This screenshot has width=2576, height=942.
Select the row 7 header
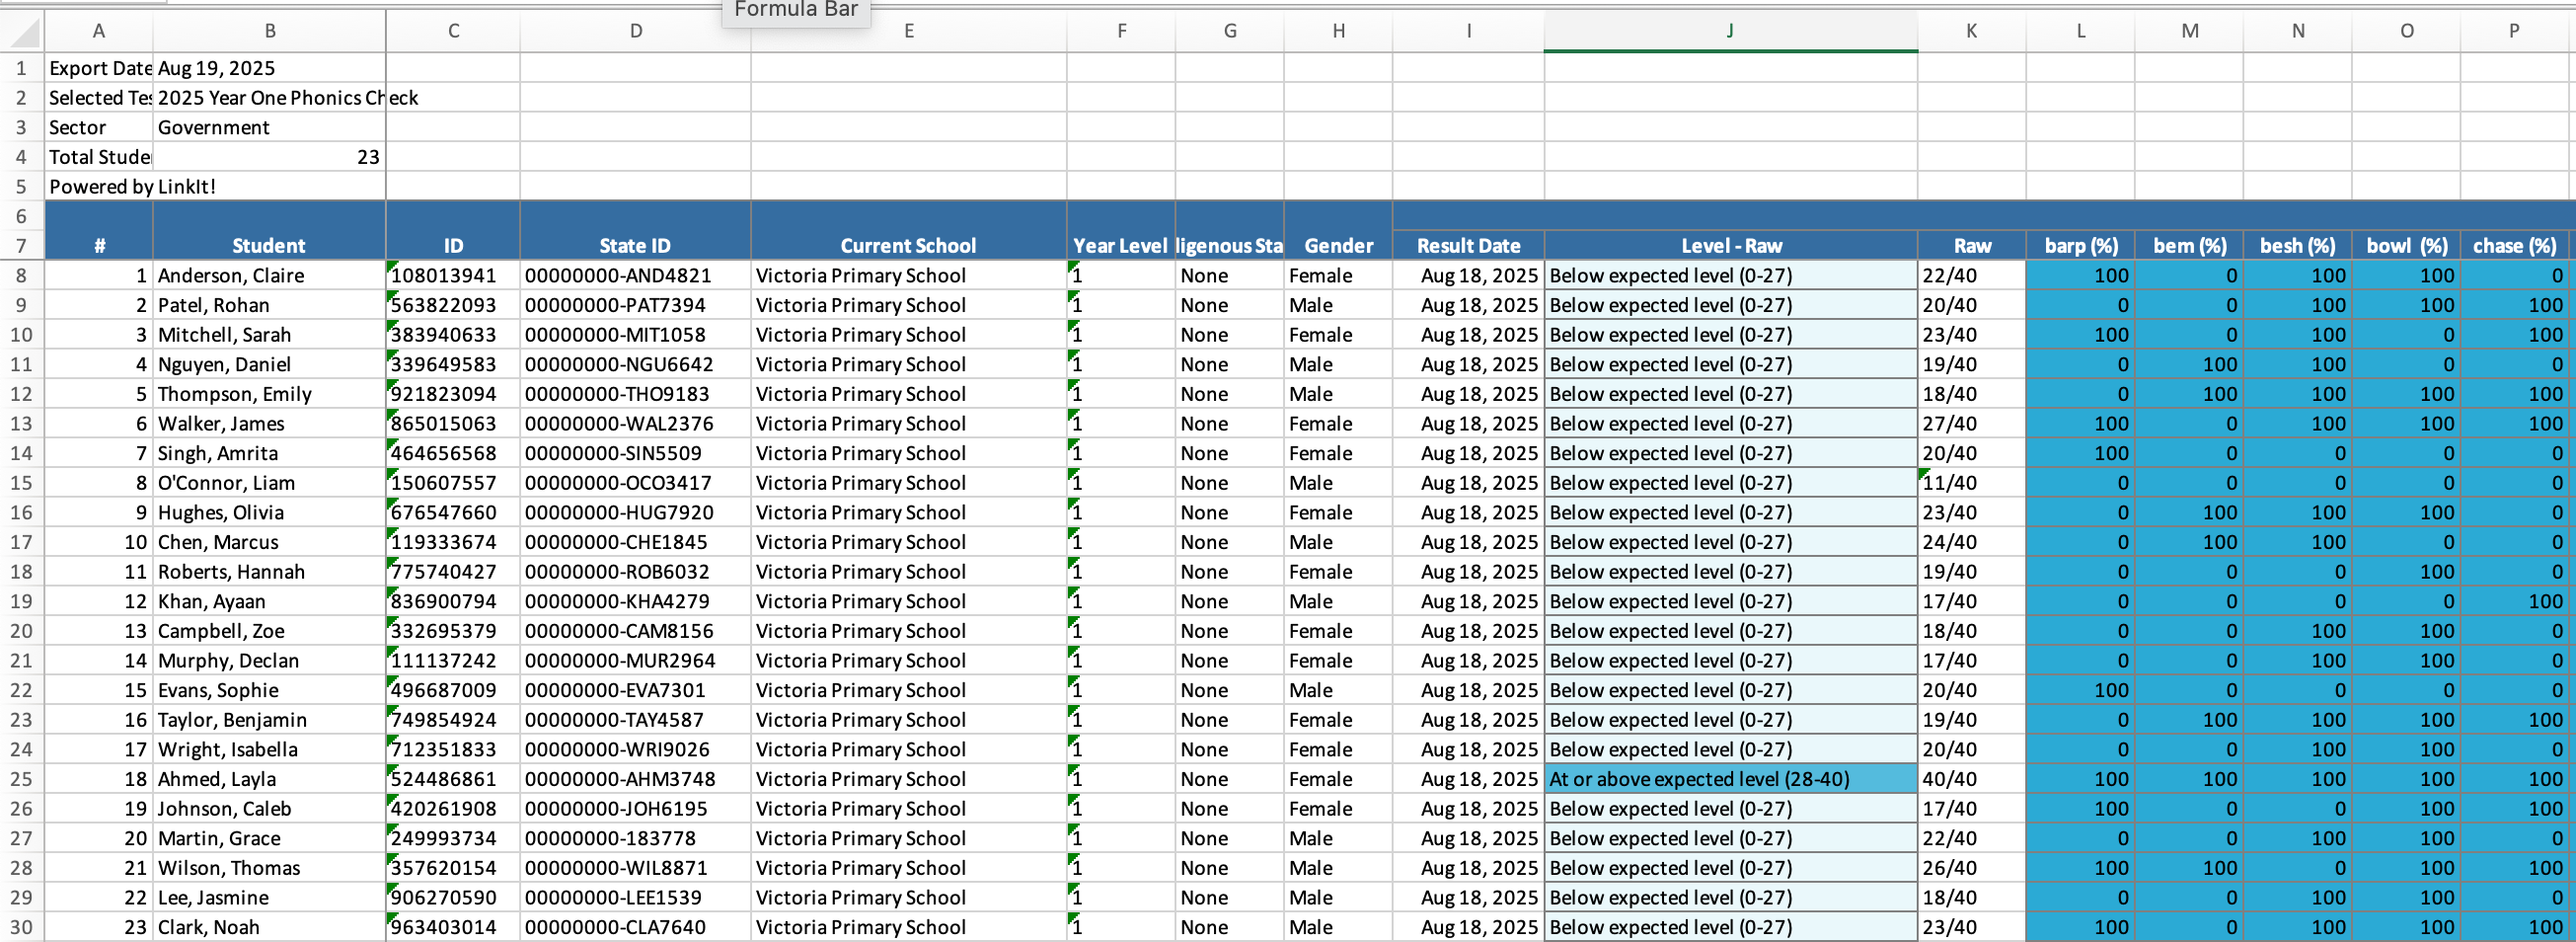(21, 246)
